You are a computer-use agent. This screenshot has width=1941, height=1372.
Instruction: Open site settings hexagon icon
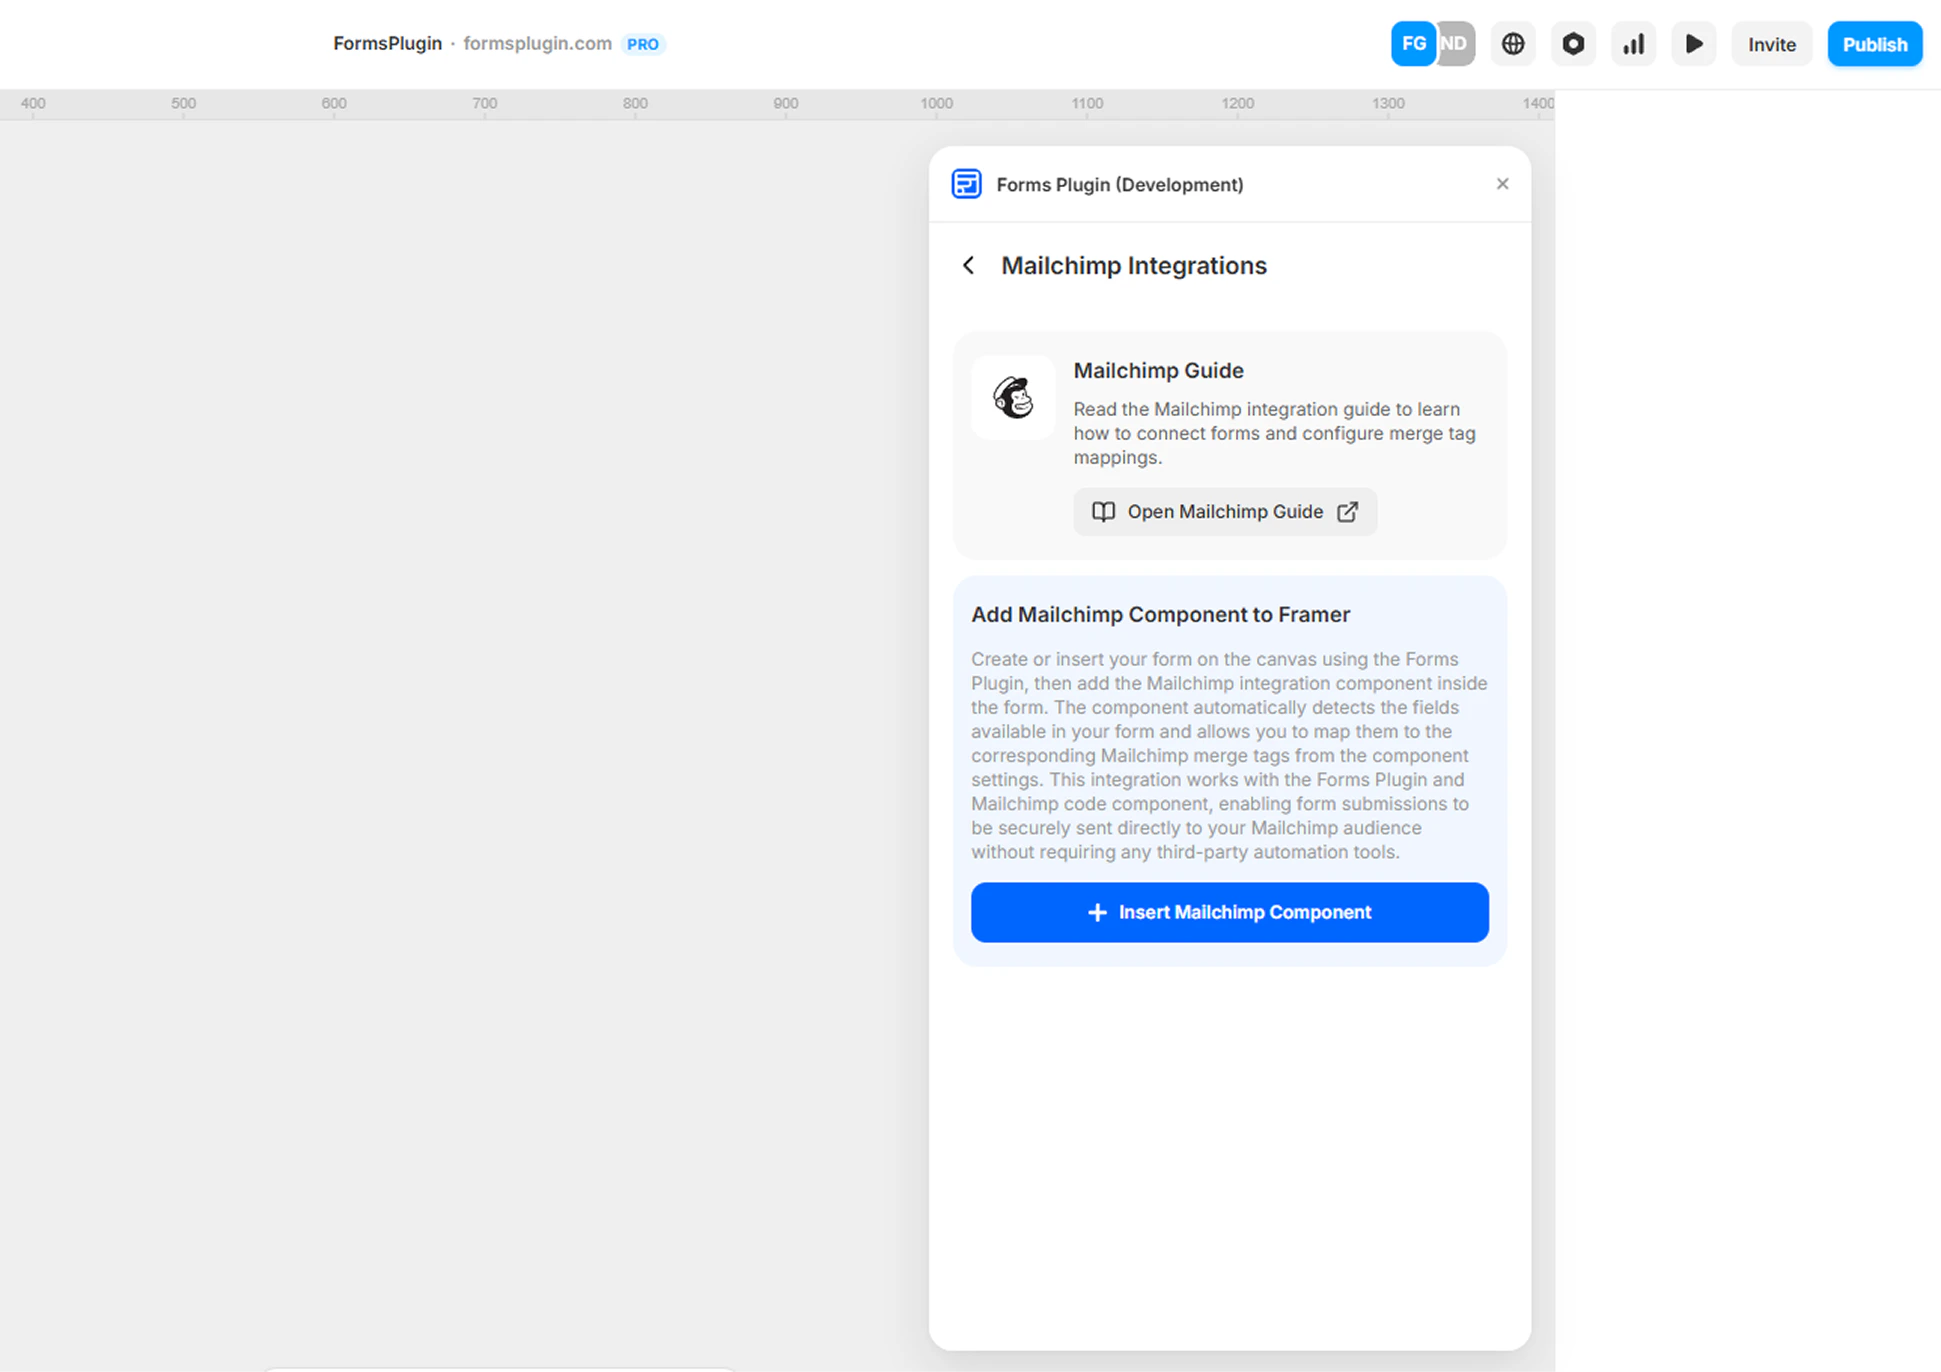point(1573,44)
